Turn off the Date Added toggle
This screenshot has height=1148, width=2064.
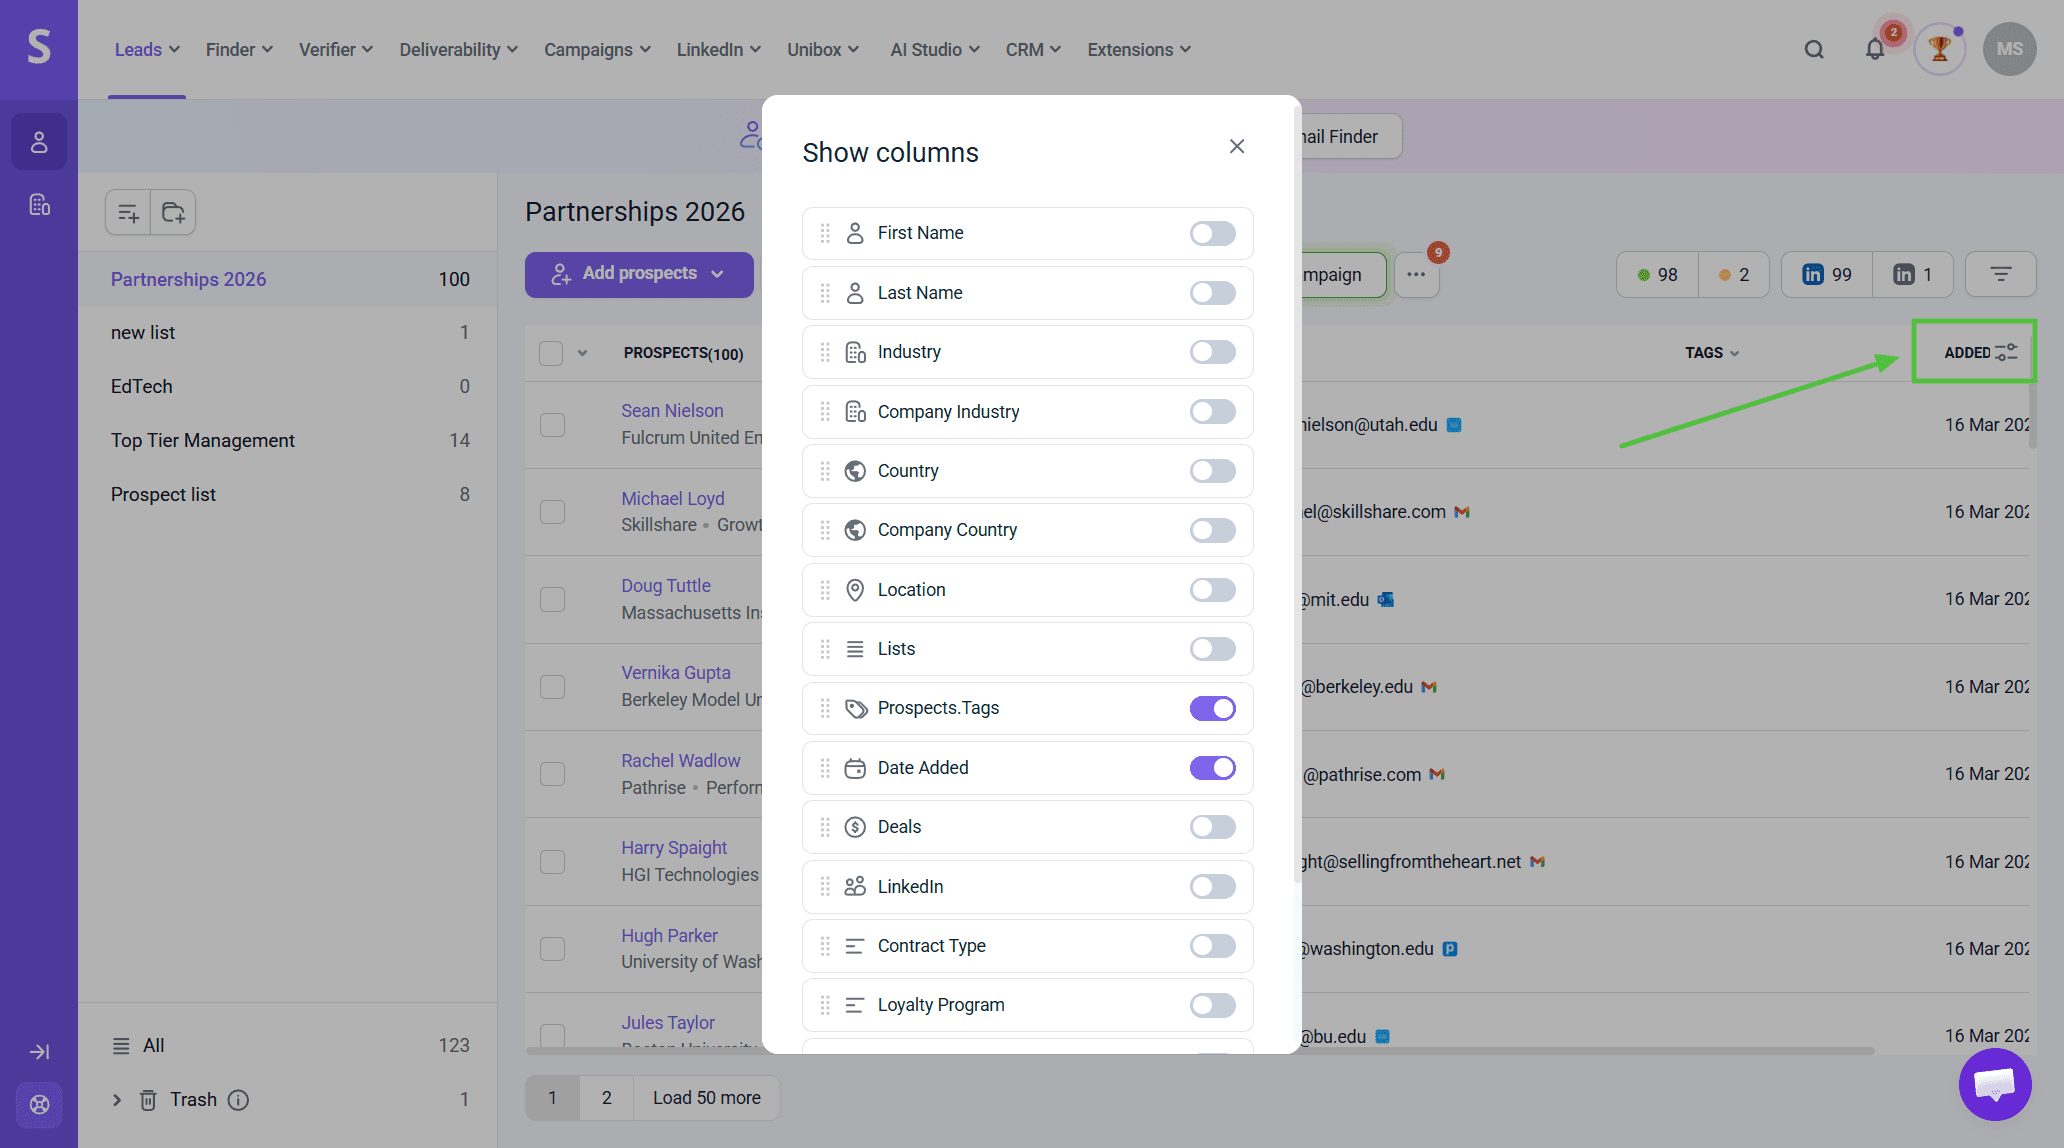tap(1212, 768)
